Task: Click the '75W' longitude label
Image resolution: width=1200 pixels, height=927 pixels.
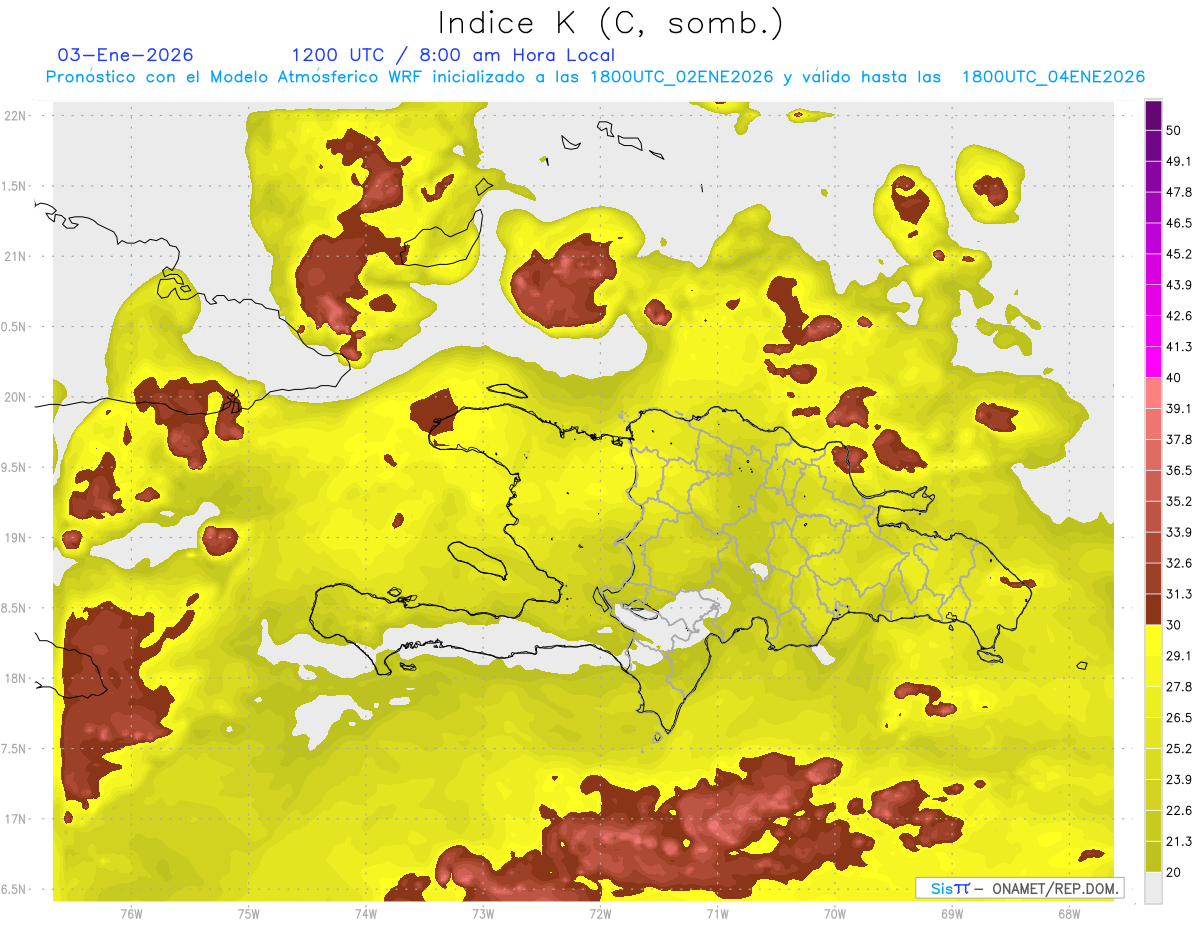Action: (249, 914)
